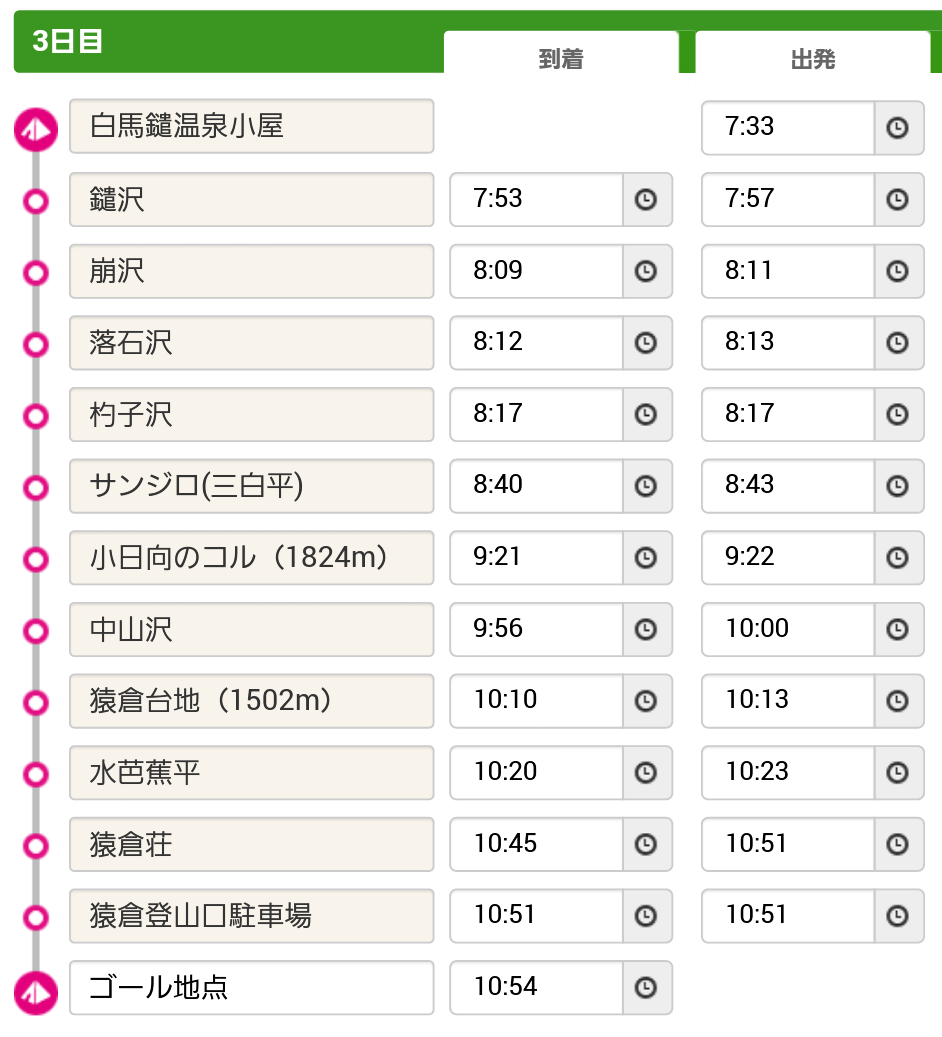Edit the 杓子沢 departure time 8:17
This screenshot has height=1037, width=942.
tap(788, 415)
